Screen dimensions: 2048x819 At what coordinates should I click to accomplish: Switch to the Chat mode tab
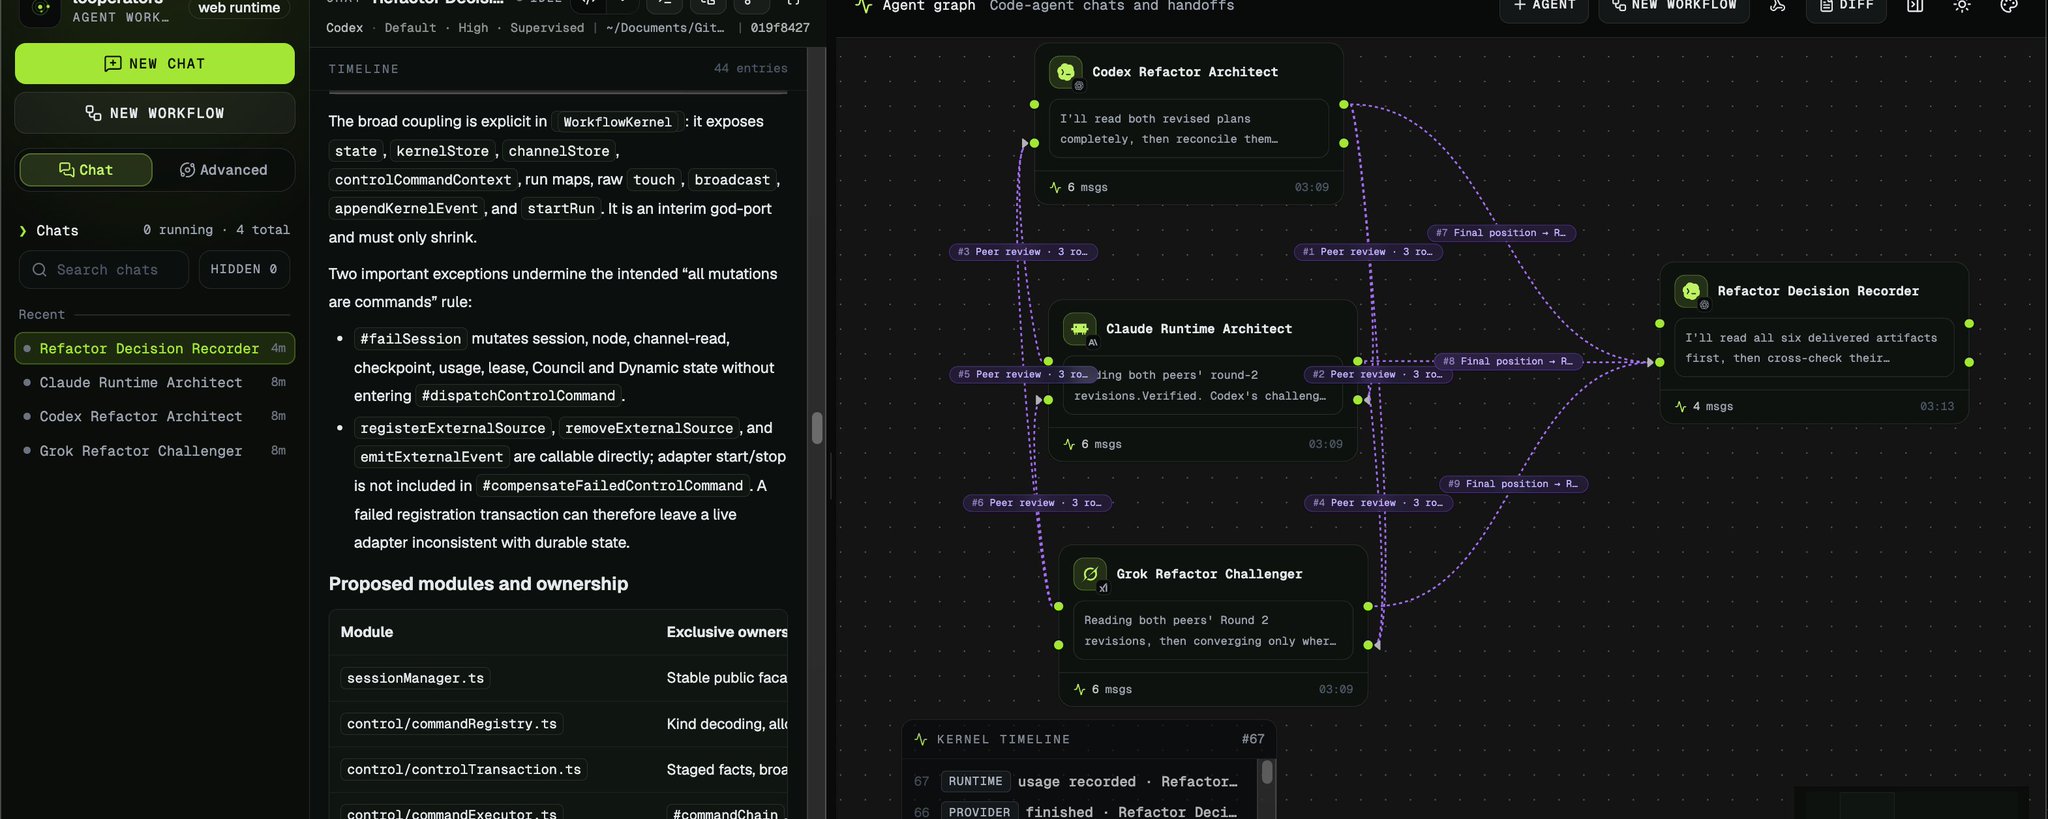[86, 170]
